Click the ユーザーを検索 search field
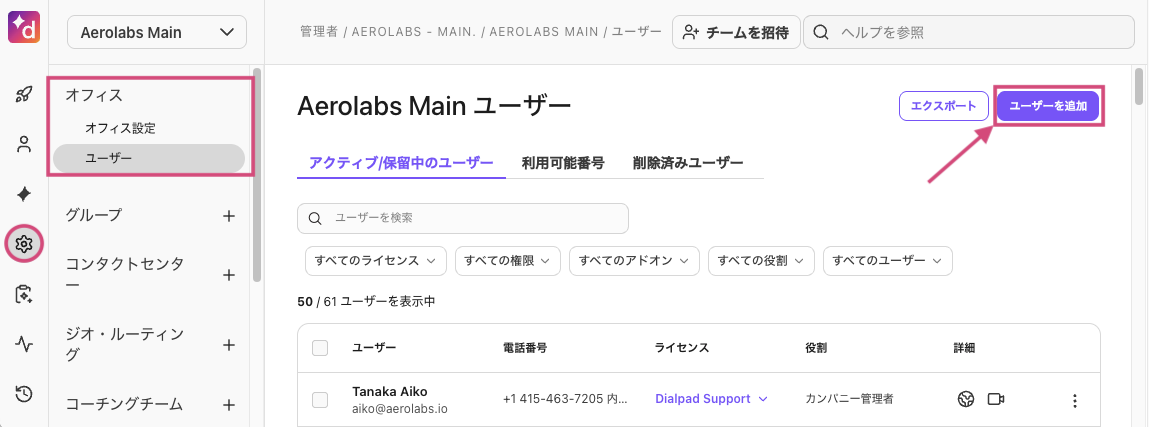 click(470, 218)
